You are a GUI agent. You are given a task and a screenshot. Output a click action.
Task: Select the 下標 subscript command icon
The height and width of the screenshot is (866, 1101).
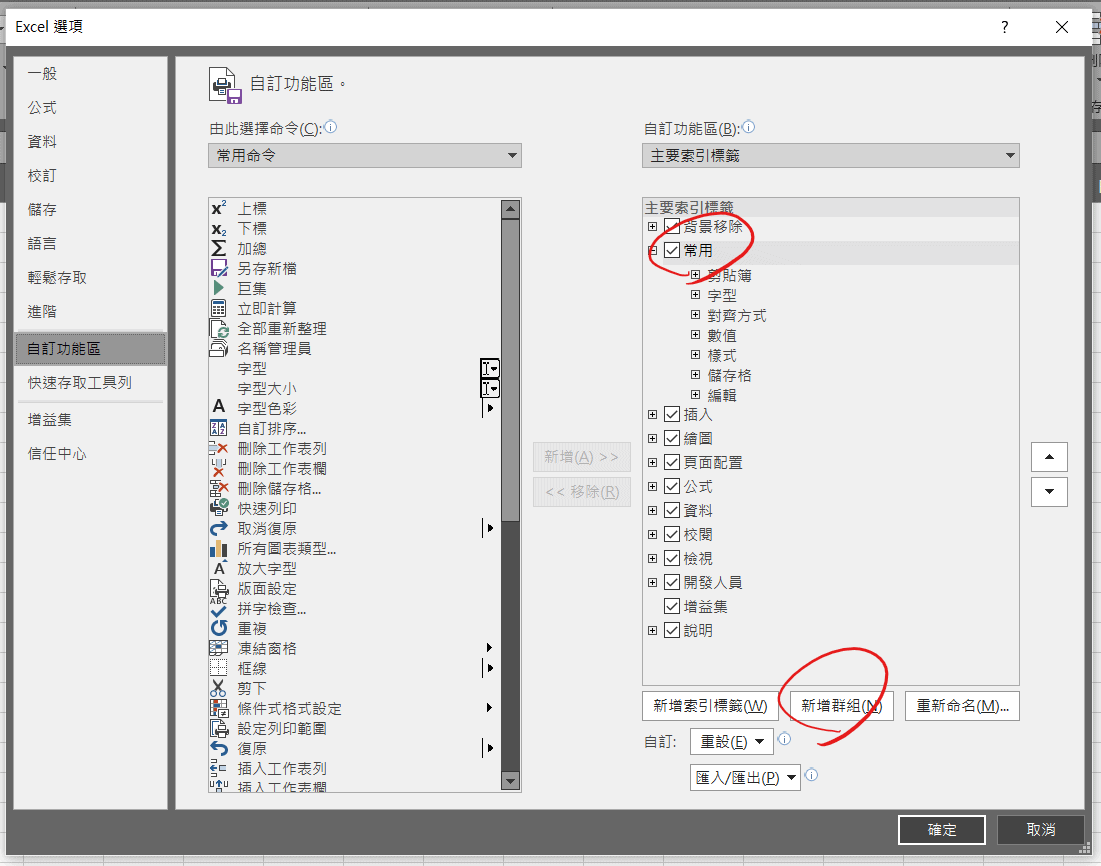[218, 229]
